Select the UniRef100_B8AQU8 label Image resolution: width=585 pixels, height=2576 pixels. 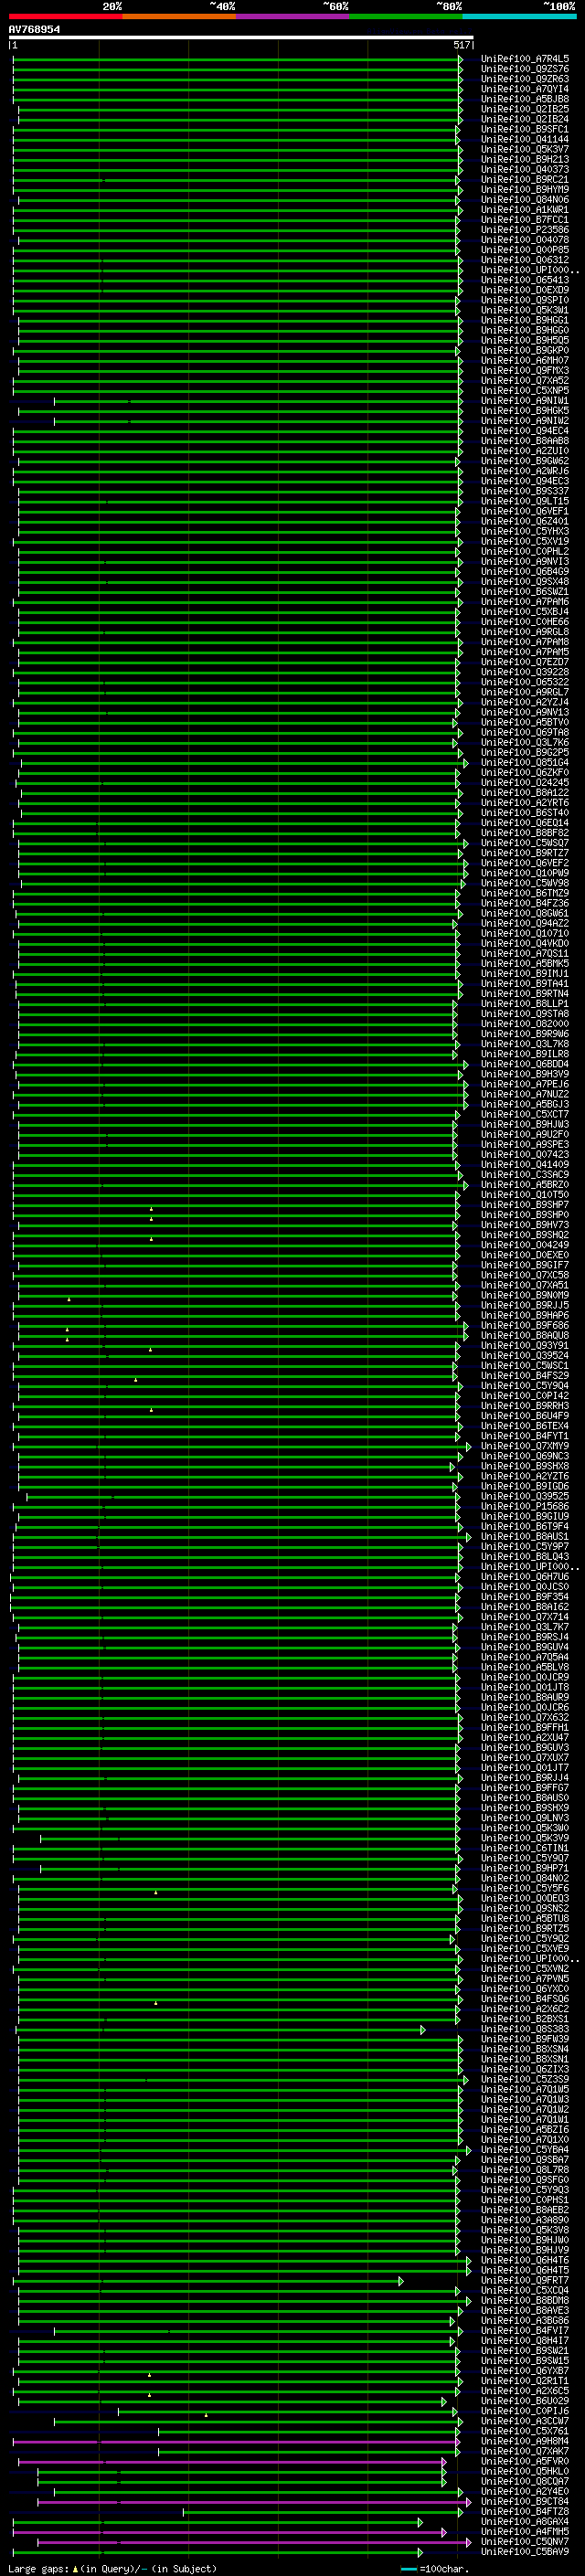point(525,1336)
